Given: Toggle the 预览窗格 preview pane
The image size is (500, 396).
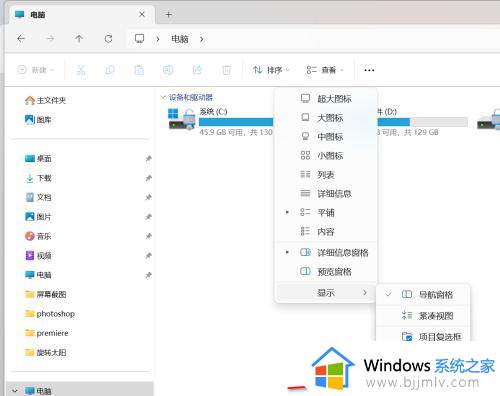Looking at the screenshot, I should click(x=326, y=272).
